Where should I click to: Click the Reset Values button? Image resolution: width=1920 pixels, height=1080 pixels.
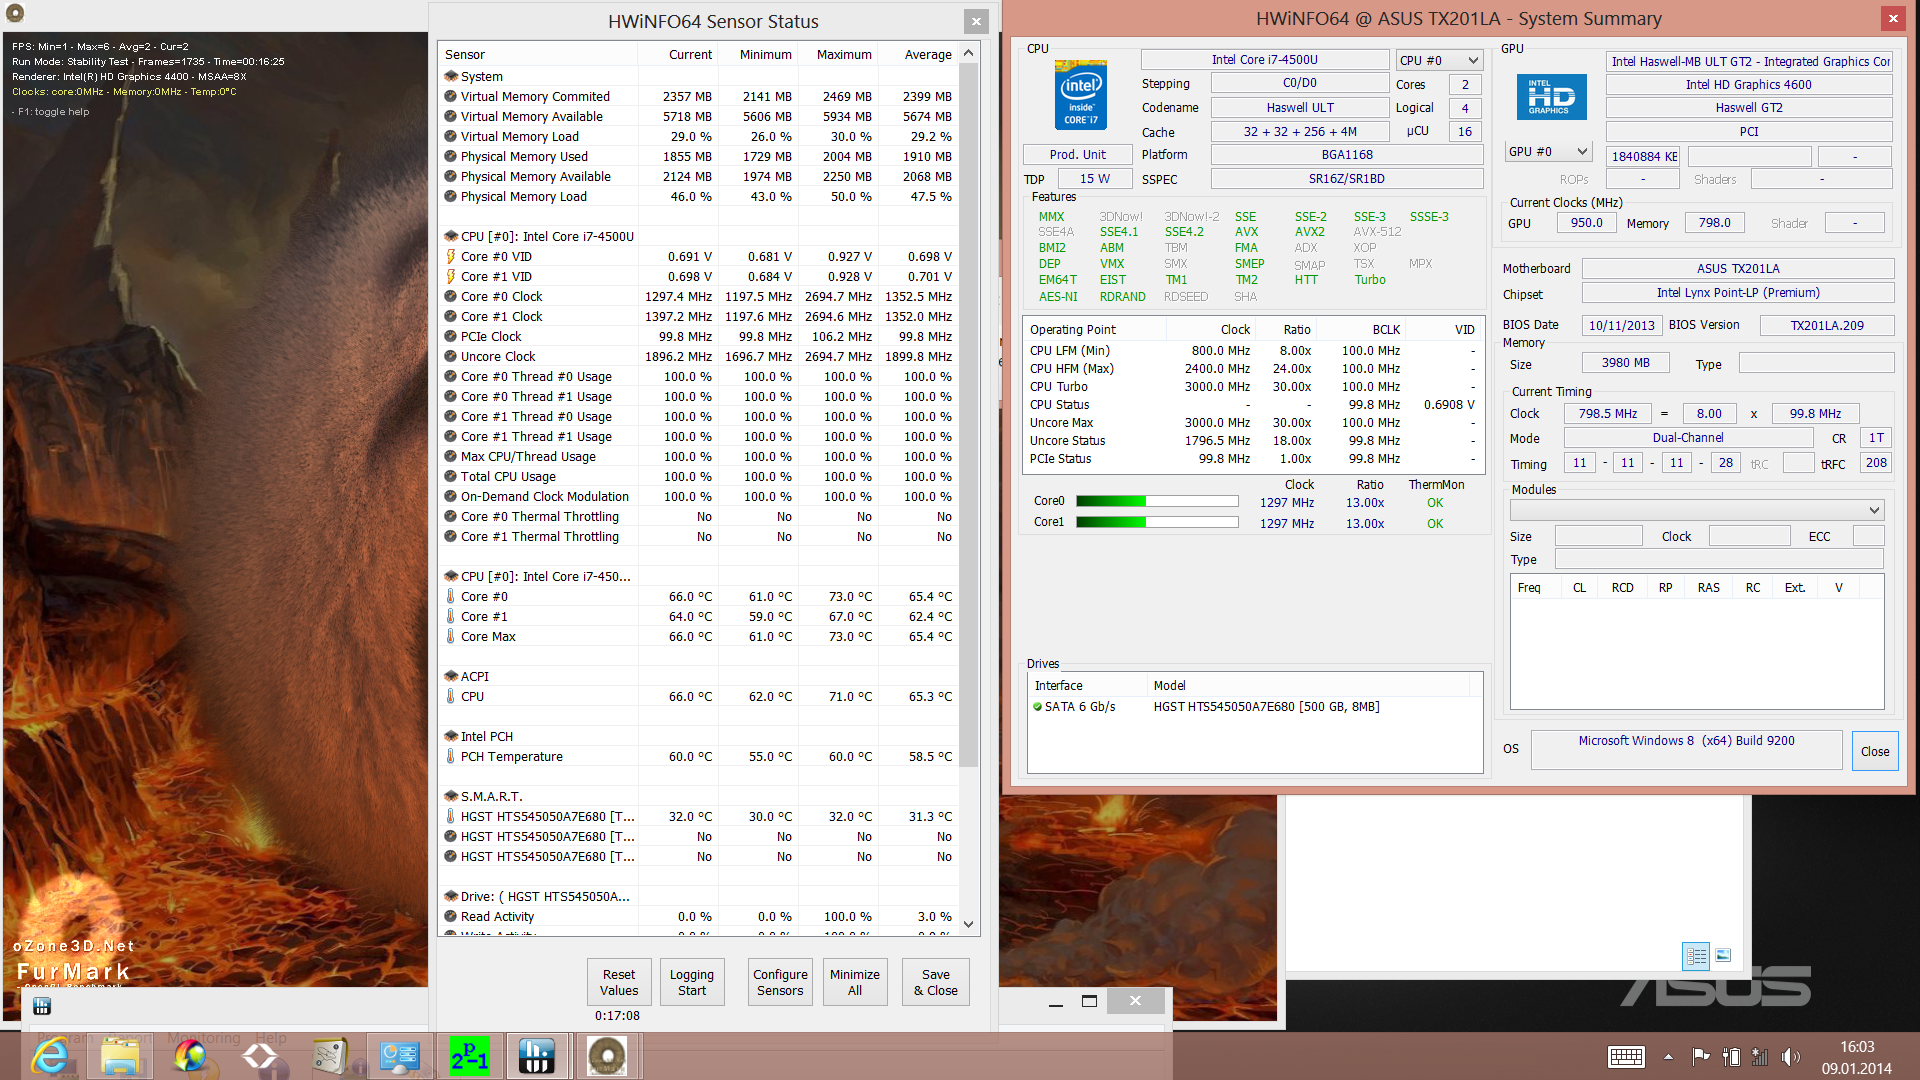point(618,982)
